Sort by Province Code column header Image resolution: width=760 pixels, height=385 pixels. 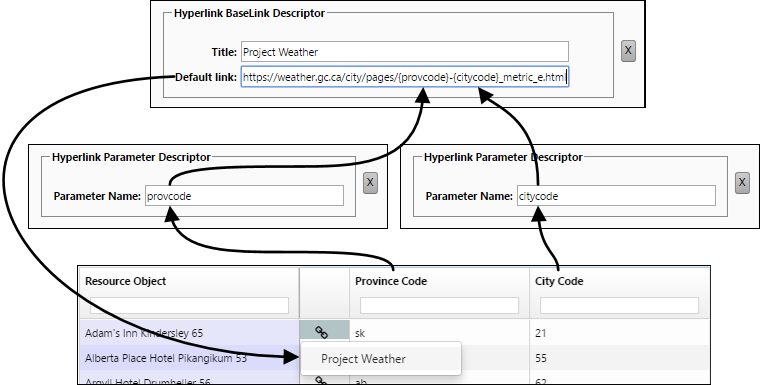[391, 281]
